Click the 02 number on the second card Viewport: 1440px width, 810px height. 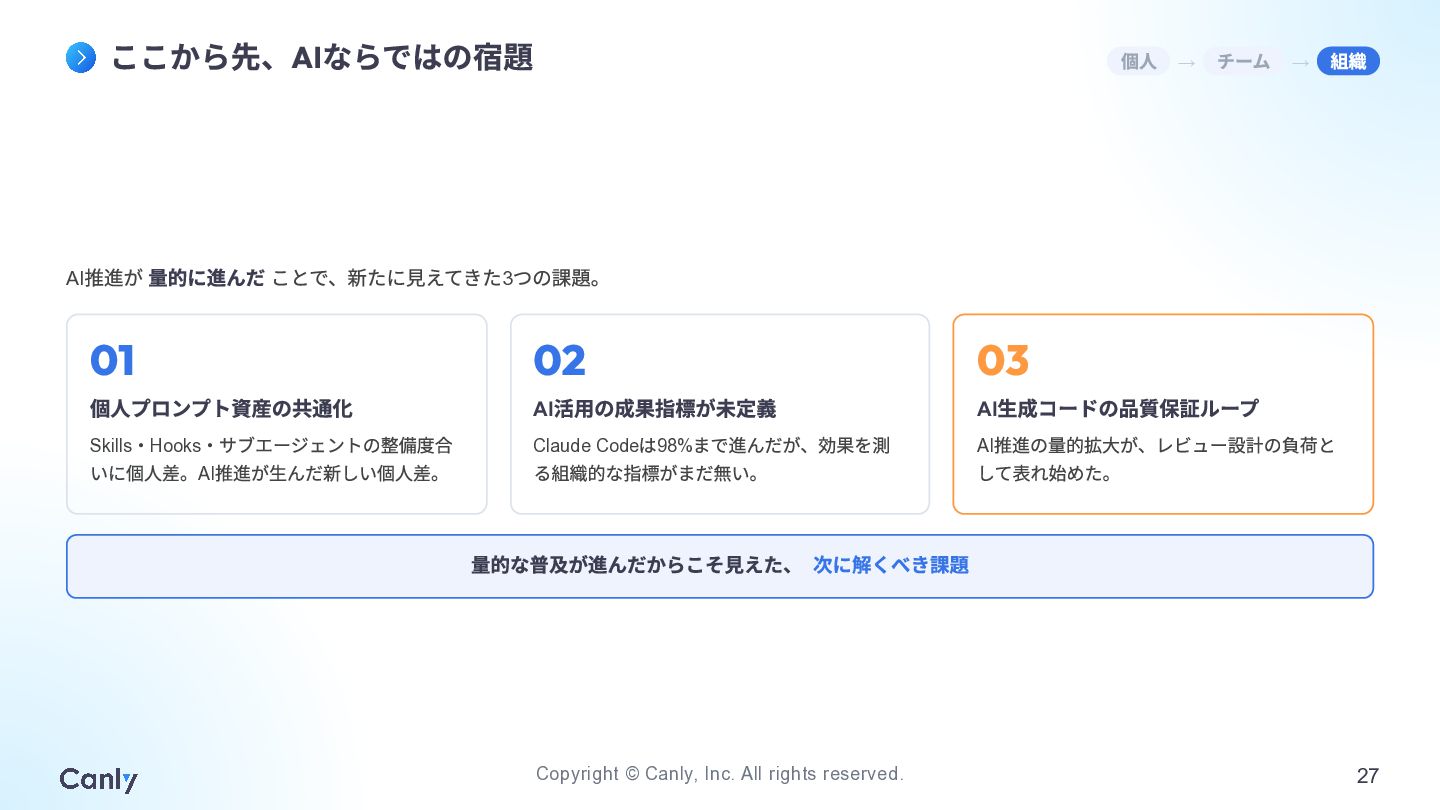[559, 361]
